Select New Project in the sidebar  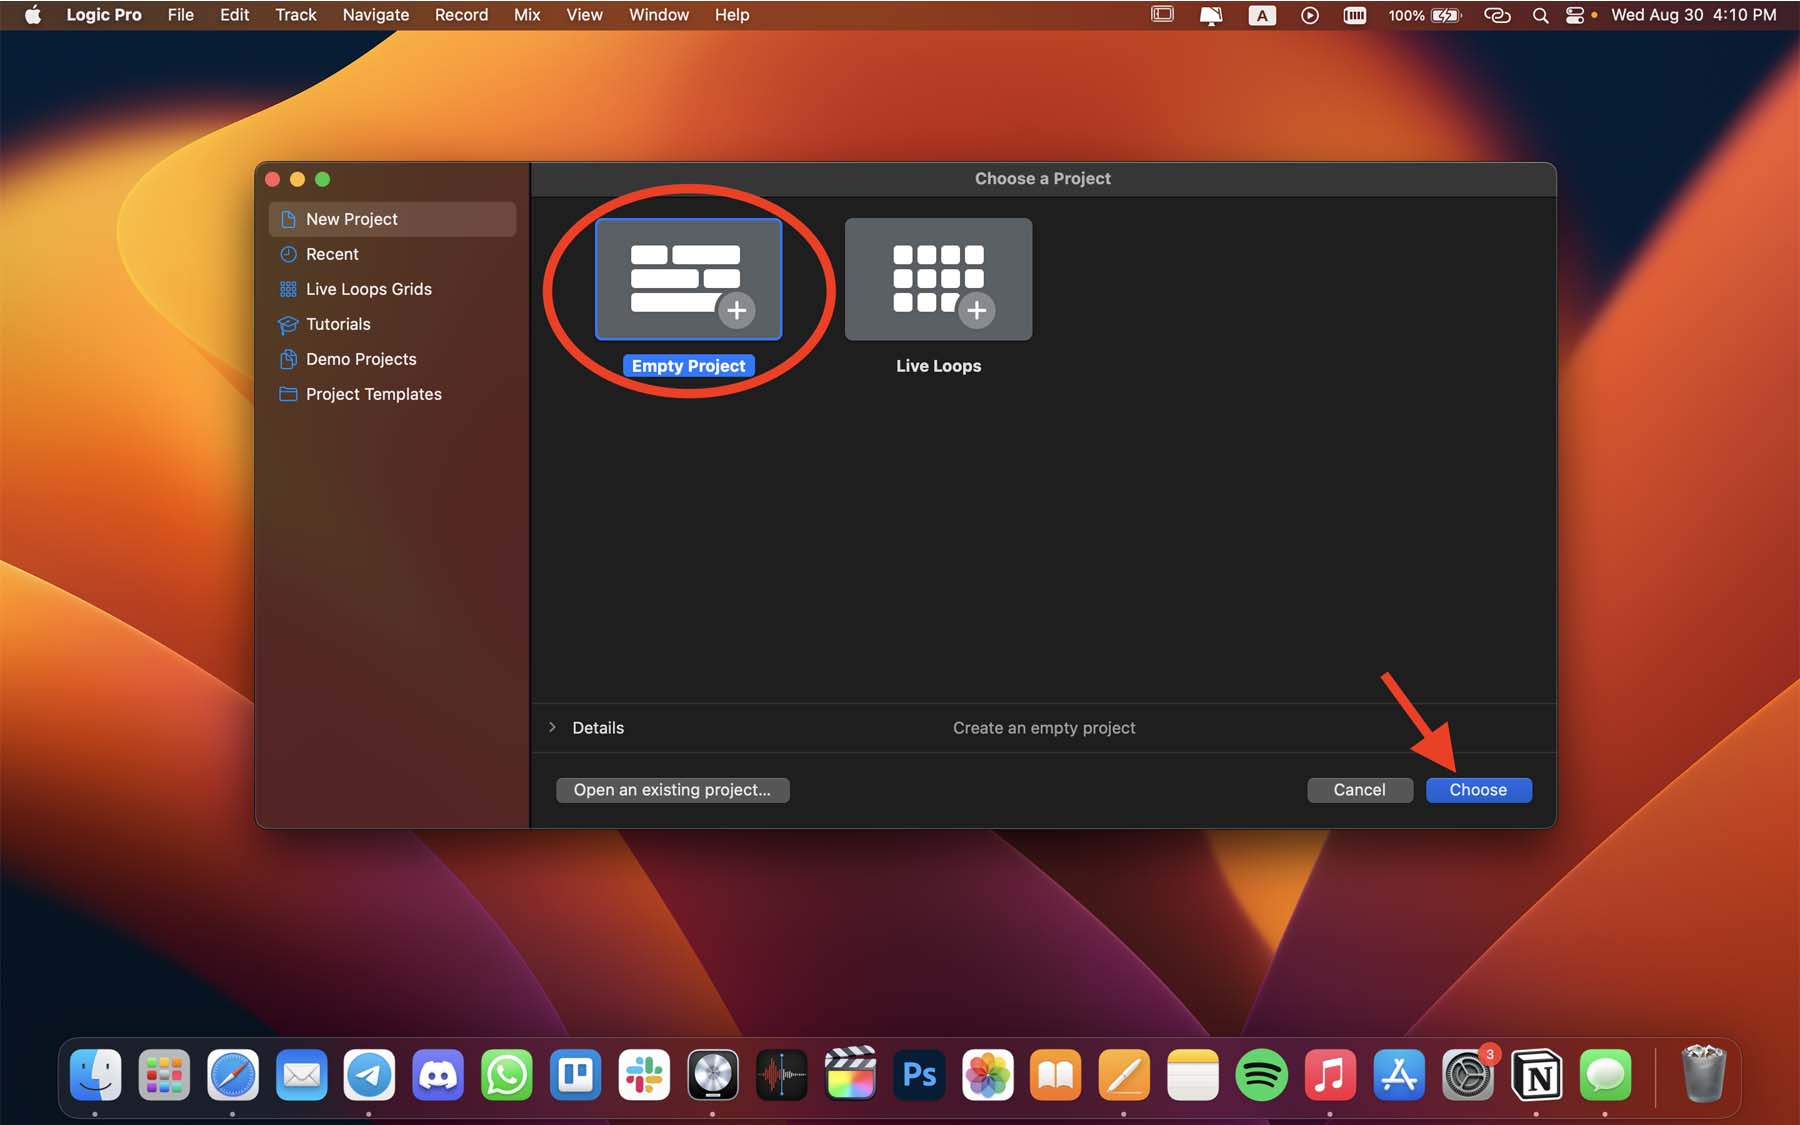pos(392,219)
